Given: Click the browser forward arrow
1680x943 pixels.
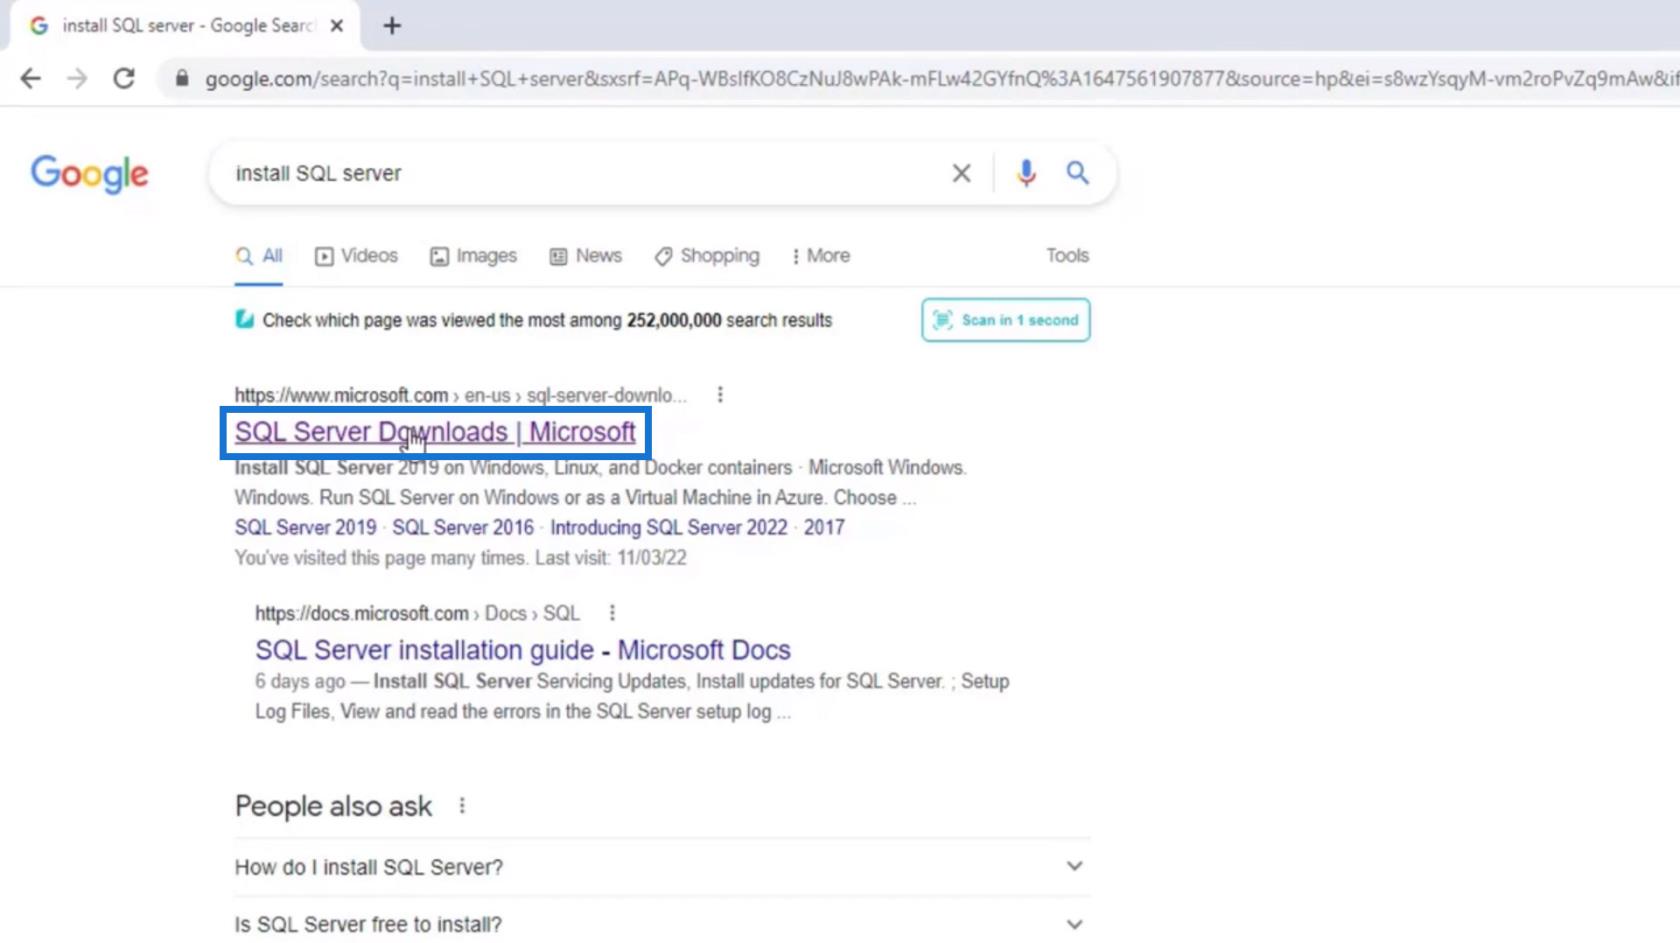Looking at the screenshot, I should [x=77, y=78].
